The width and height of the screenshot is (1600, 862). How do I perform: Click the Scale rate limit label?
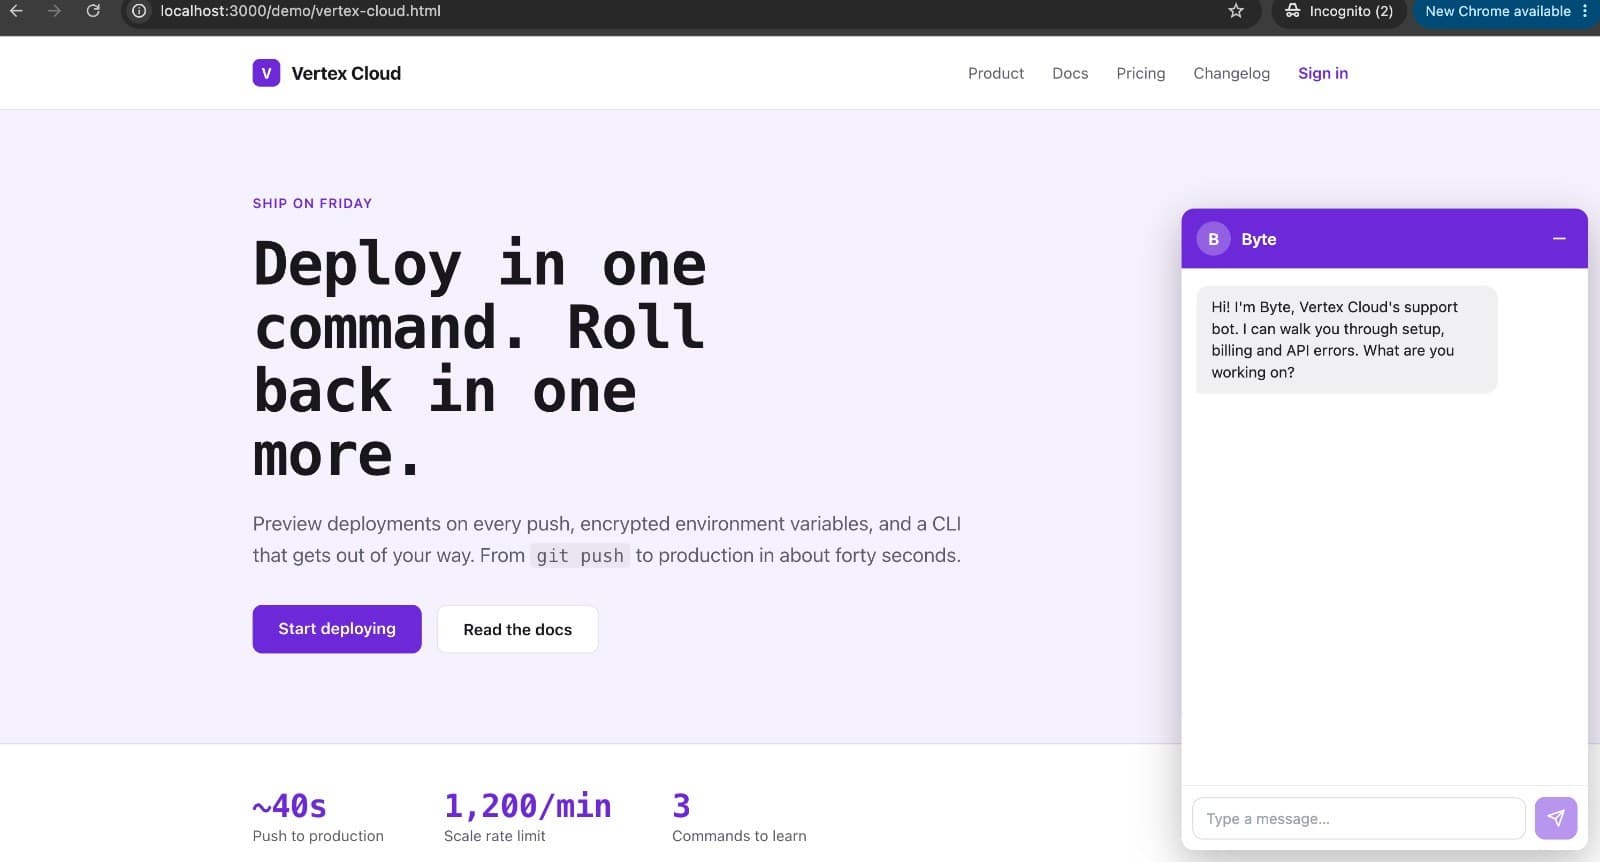click(x=495, y=836)
